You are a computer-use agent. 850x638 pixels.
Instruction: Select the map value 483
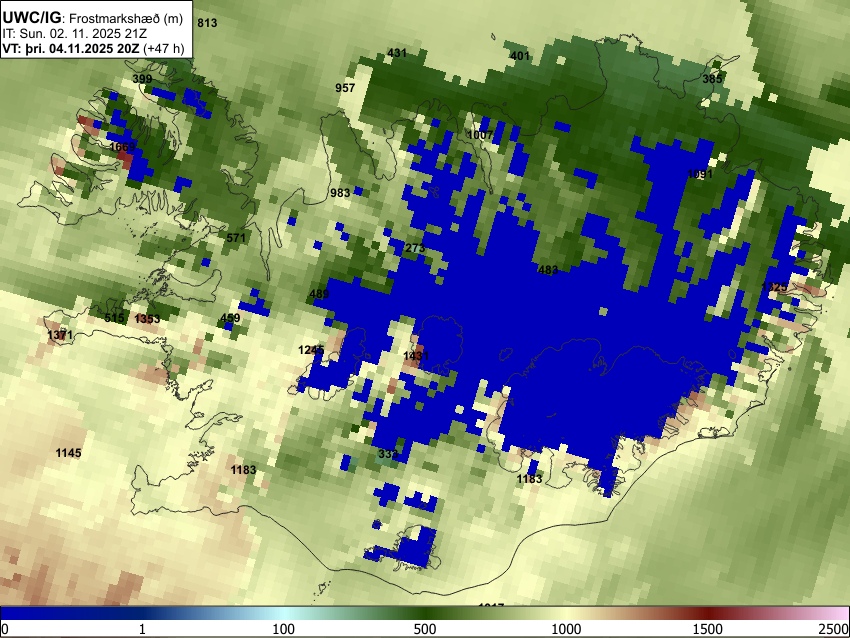click(548, 270)
